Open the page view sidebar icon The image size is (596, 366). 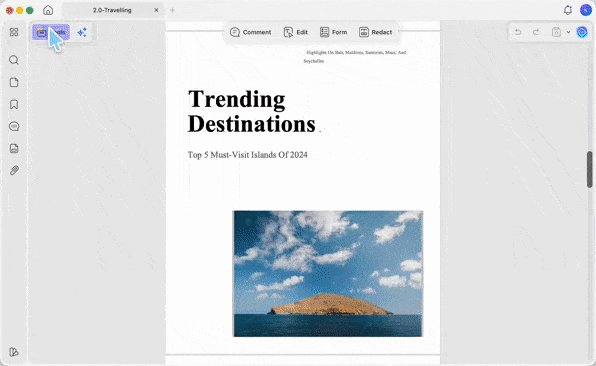pos(14,82)
